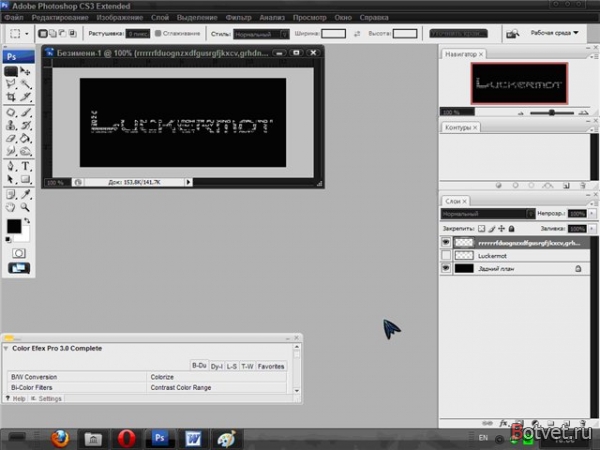The image size is (600, 450).
Task: Select the Horizontal Type tool
Action: [26, 166]
